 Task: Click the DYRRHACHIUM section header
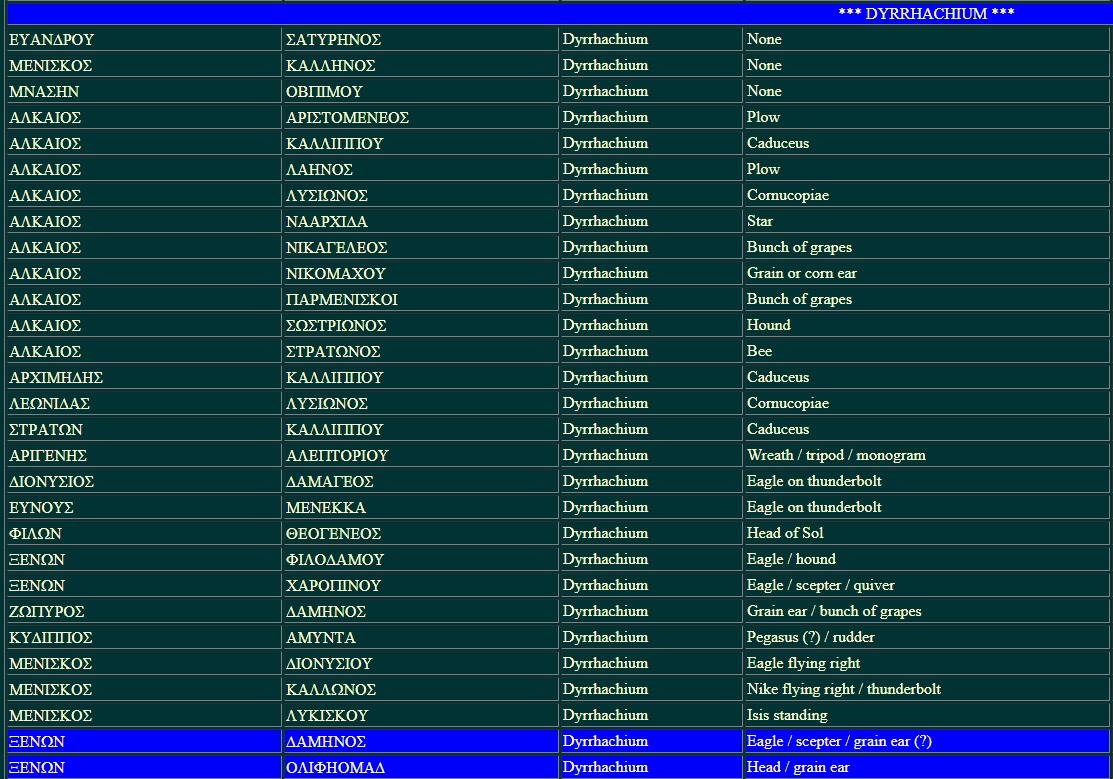tap(925, 14)
